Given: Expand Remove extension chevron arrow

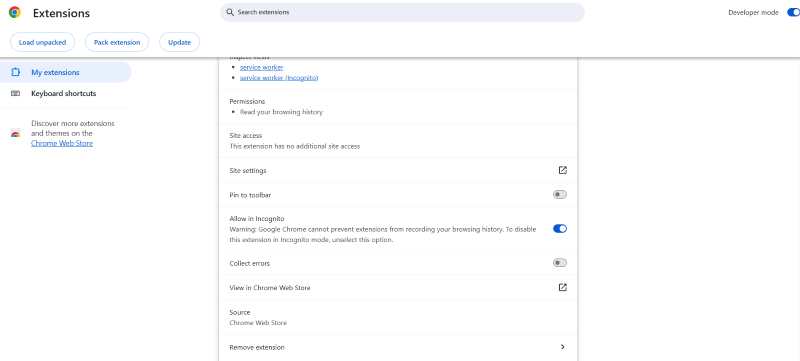Looking at the screenshot, I should (x=562, y=347).
